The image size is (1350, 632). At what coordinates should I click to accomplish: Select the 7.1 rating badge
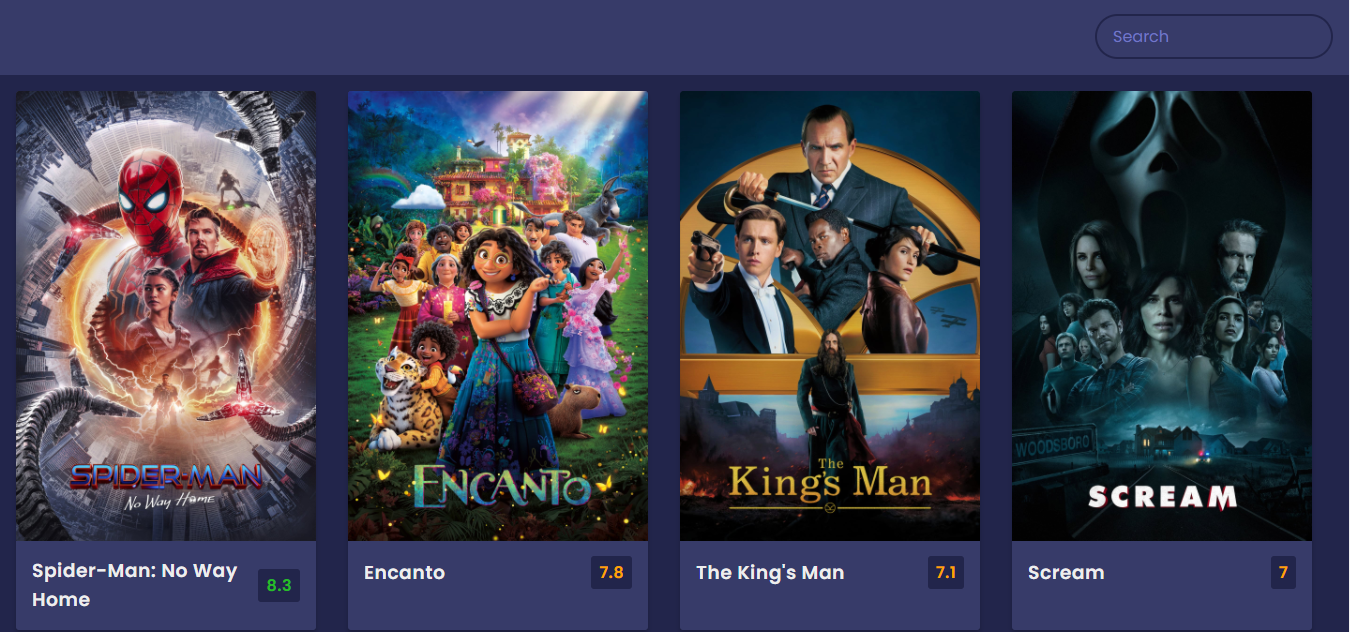946,573
